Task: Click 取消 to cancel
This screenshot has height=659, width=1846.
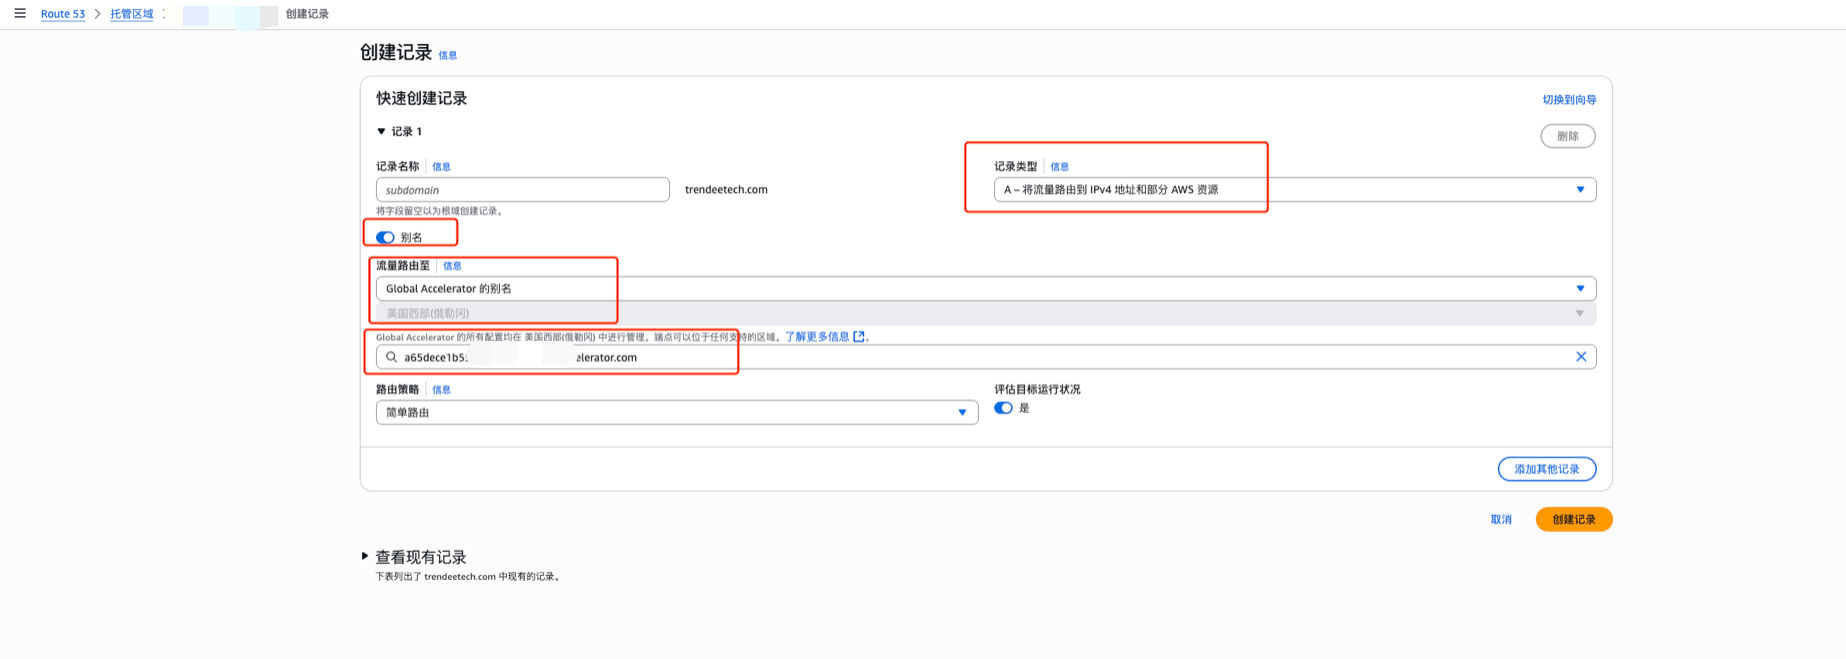Action: 1501,520
